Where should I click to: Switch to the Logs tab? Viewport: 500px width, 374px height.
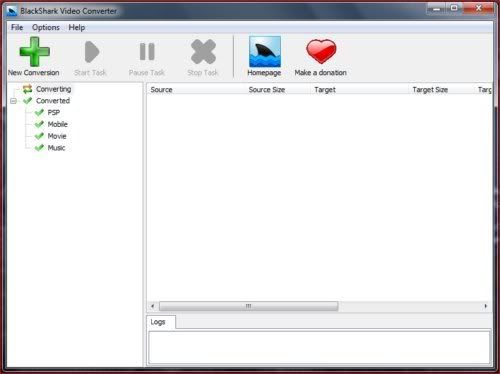point(161,322)
